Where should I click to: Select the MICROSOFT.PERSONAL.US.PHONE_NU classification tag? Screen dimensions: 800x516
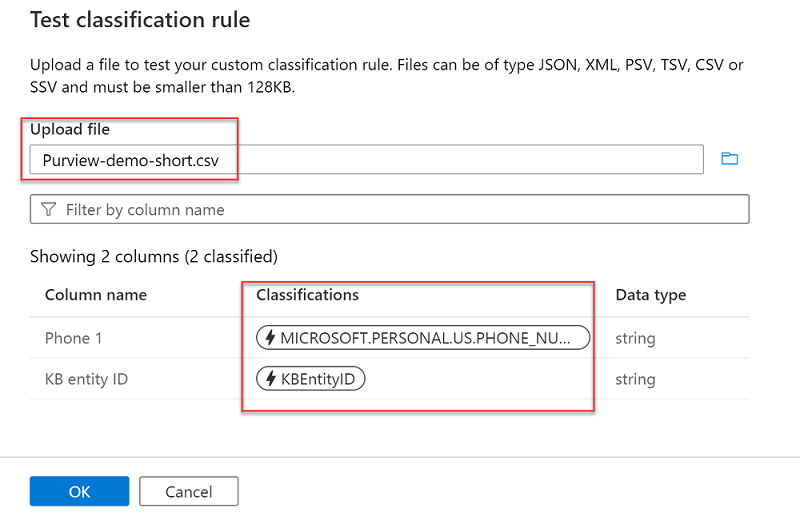(423, 338)
